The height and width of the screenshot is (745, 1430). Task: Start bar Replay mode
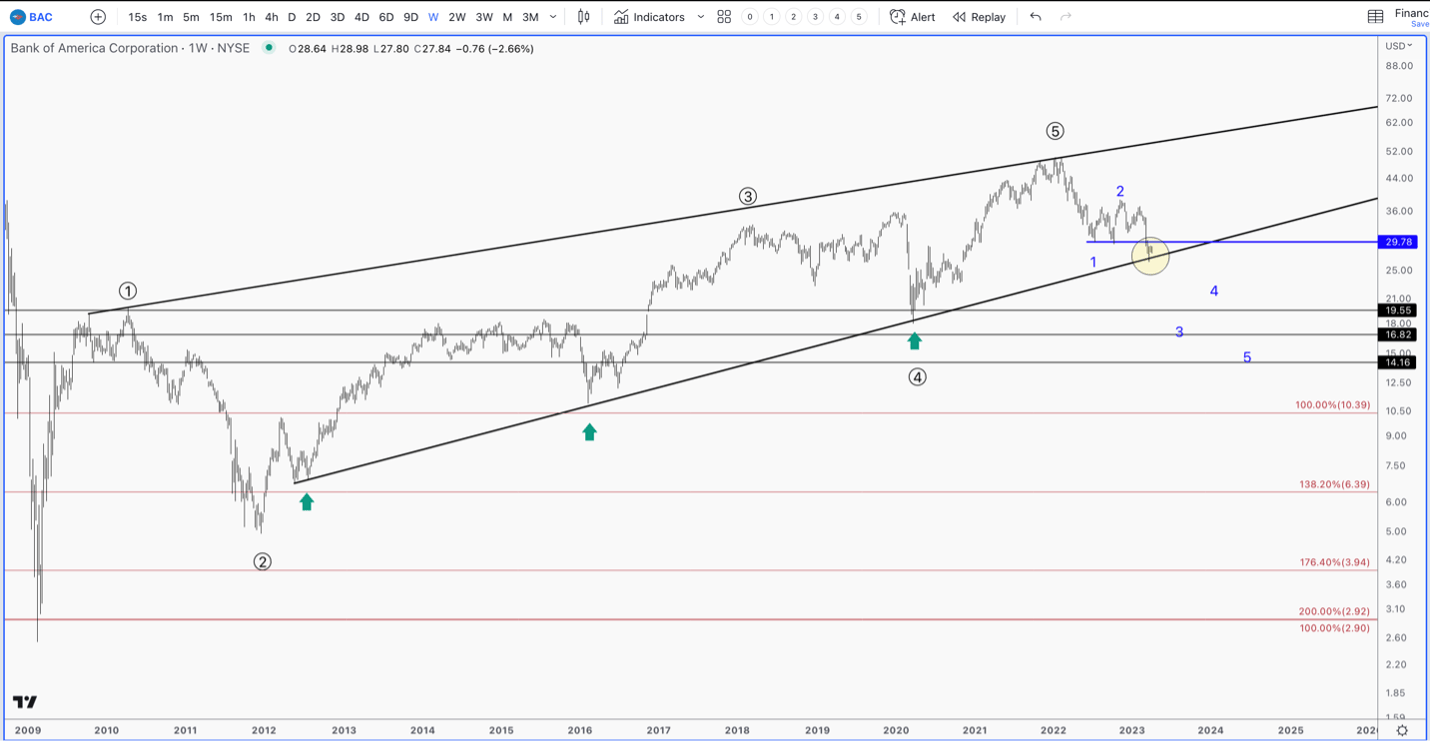[979, 17]
